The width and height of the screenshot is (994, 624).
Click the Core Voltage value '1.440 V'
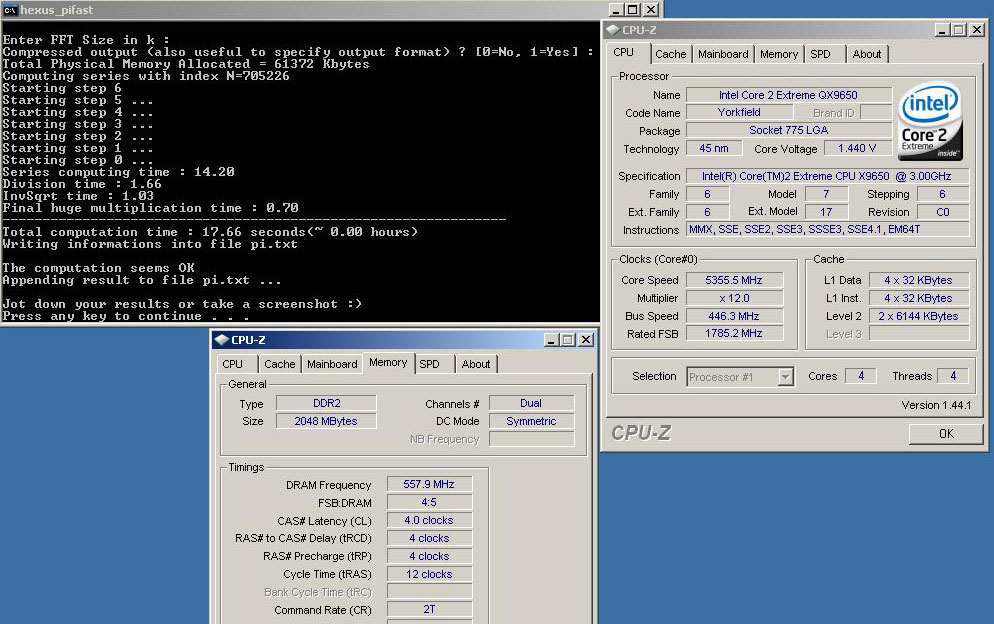[x=857, y=148]
